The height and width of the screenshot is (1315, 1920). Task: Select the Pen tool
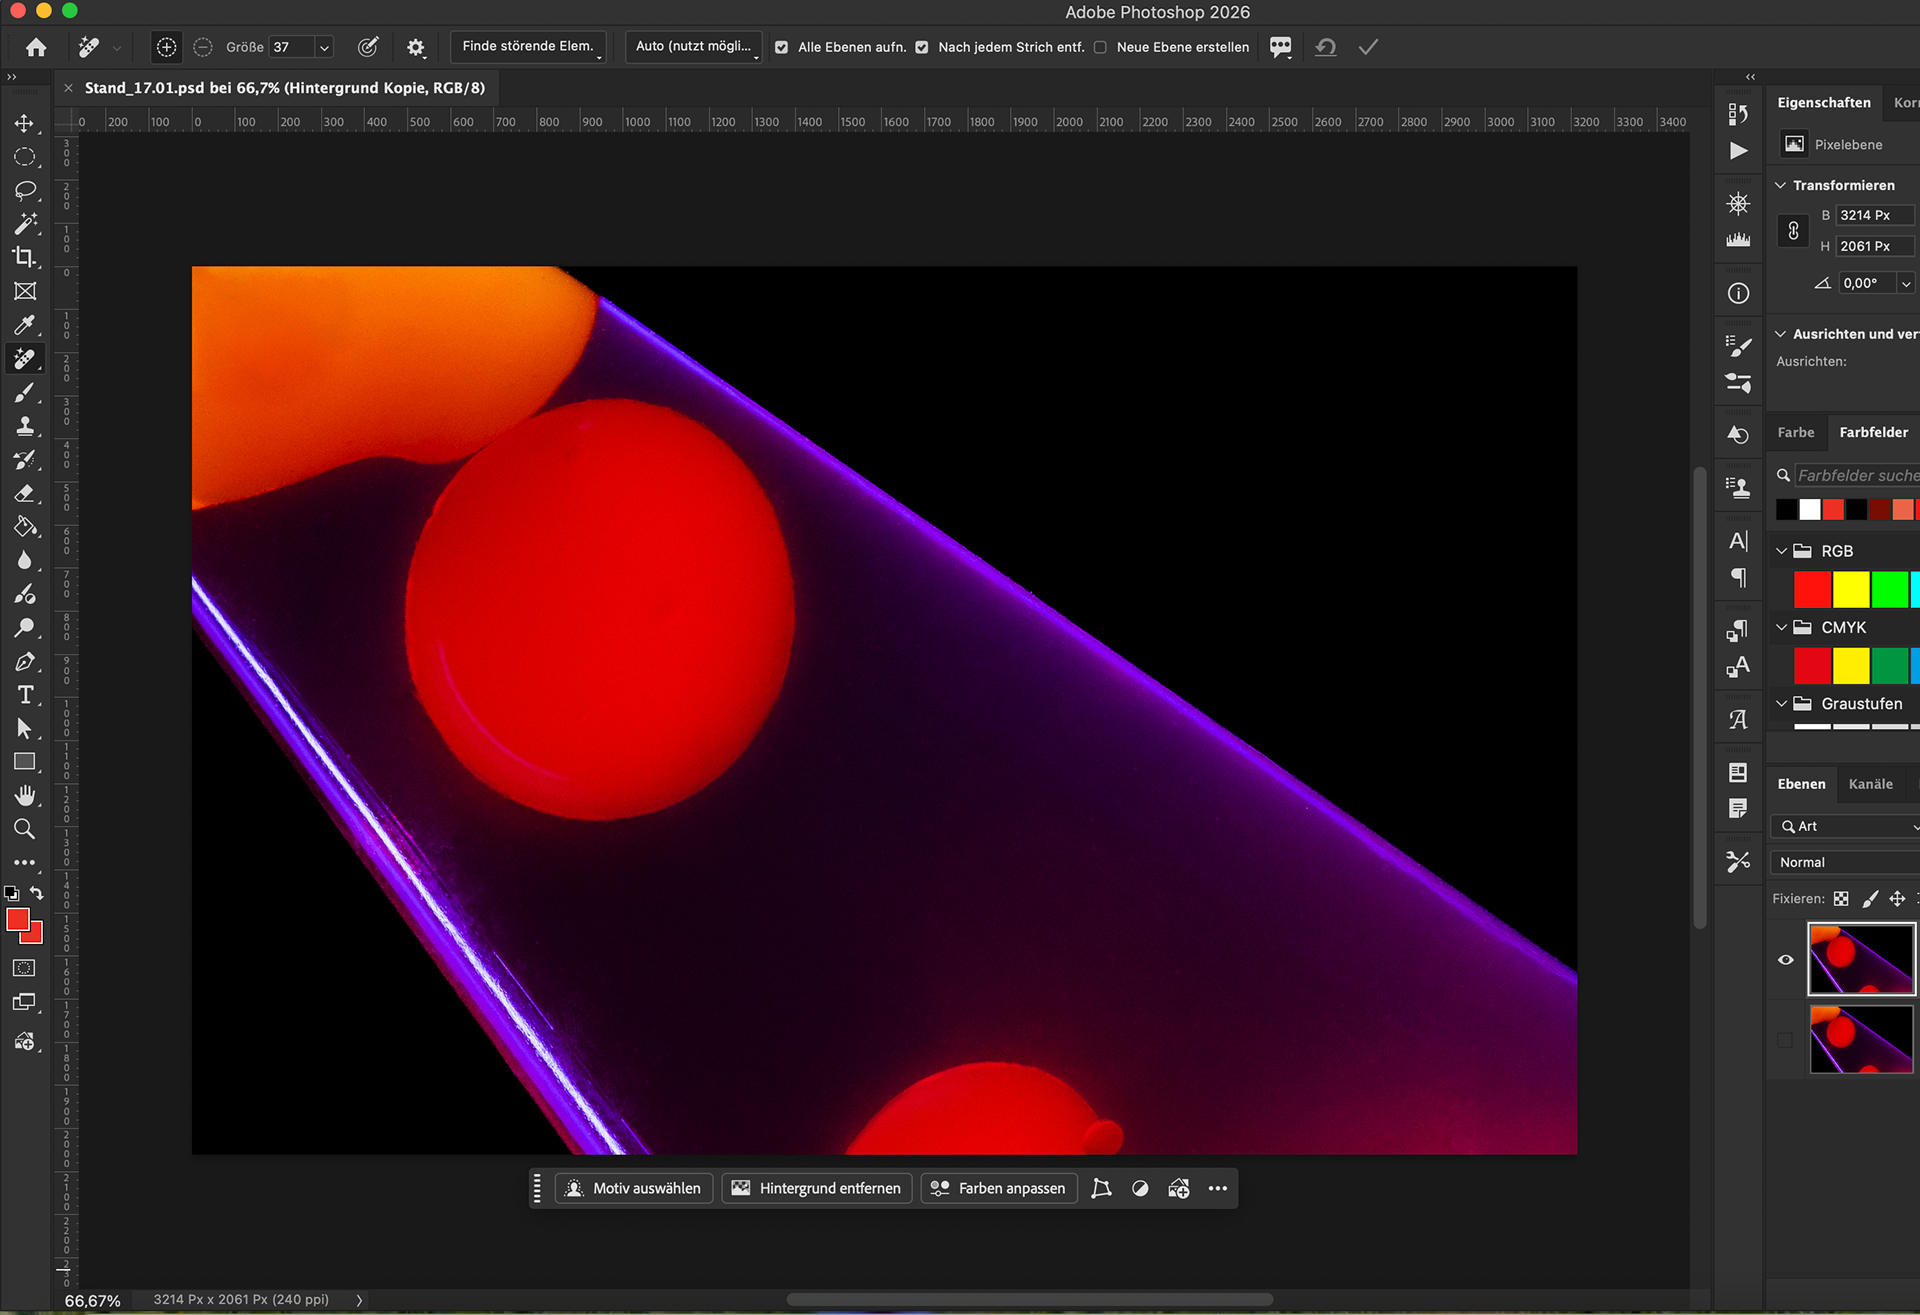24,662
